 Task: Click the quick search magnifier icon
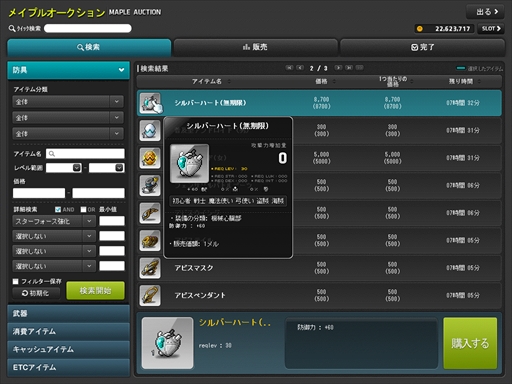point(12,29)
